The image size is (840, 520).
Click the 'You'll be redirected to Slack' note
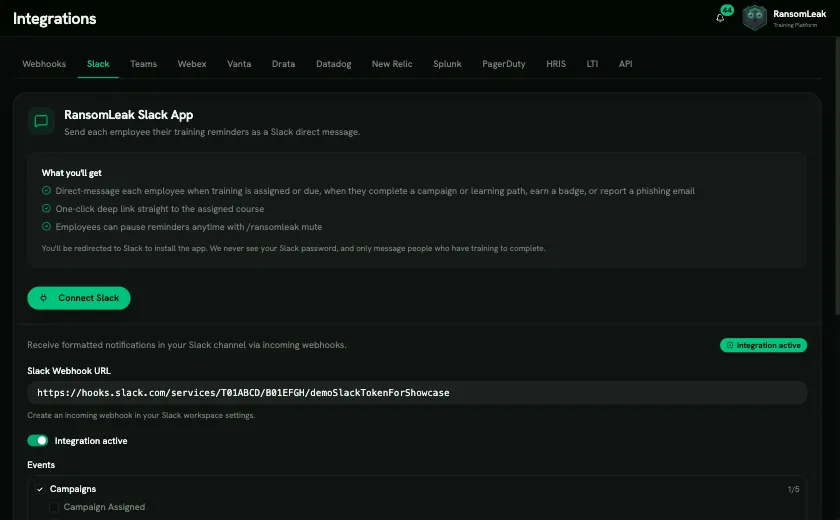pyautogui.click(x=294, y=248)
